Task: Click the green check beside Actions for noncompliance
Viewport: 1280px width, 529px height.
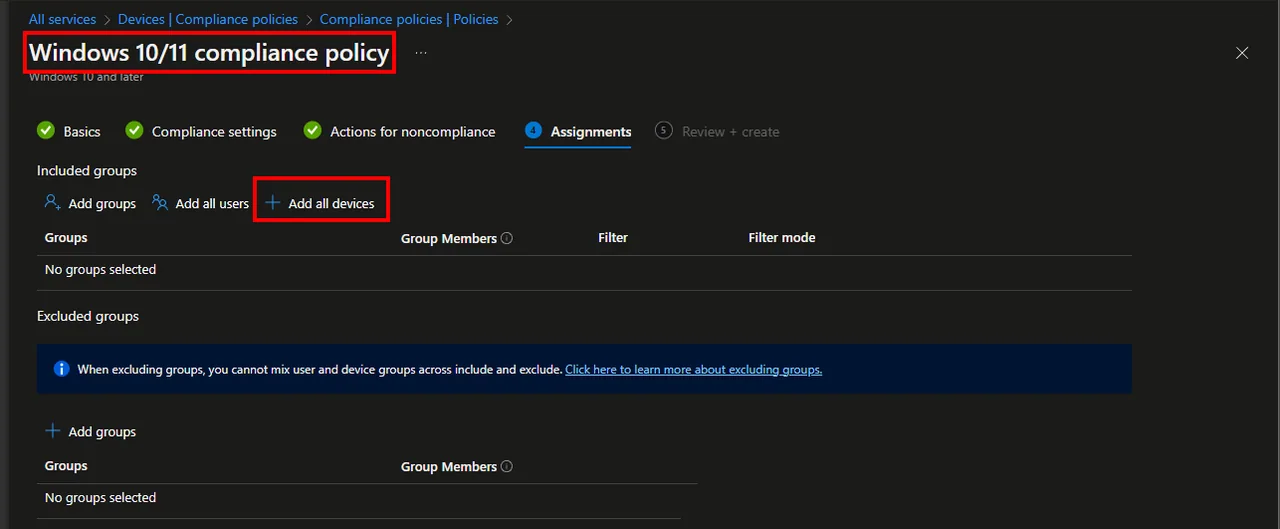Action: click(312, 131)
